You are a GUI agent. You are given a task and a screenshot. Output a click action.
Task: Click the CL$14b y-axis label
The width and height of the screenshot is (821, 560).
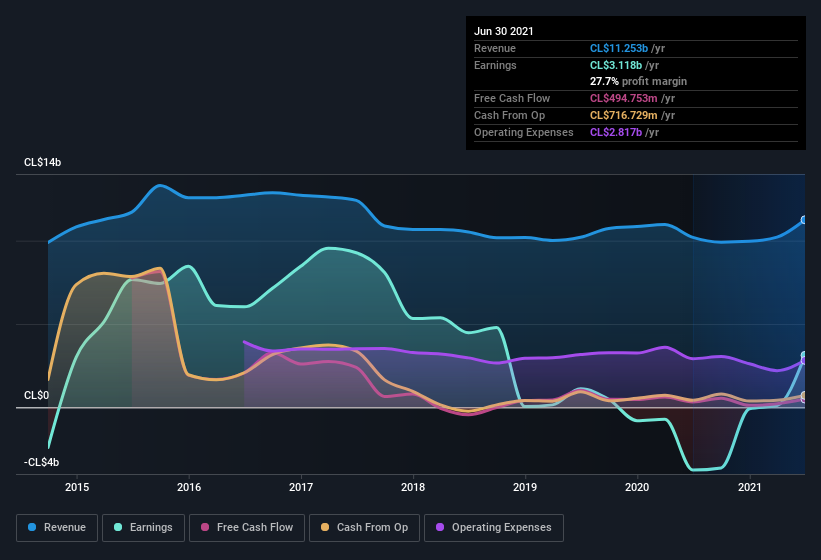42,162
